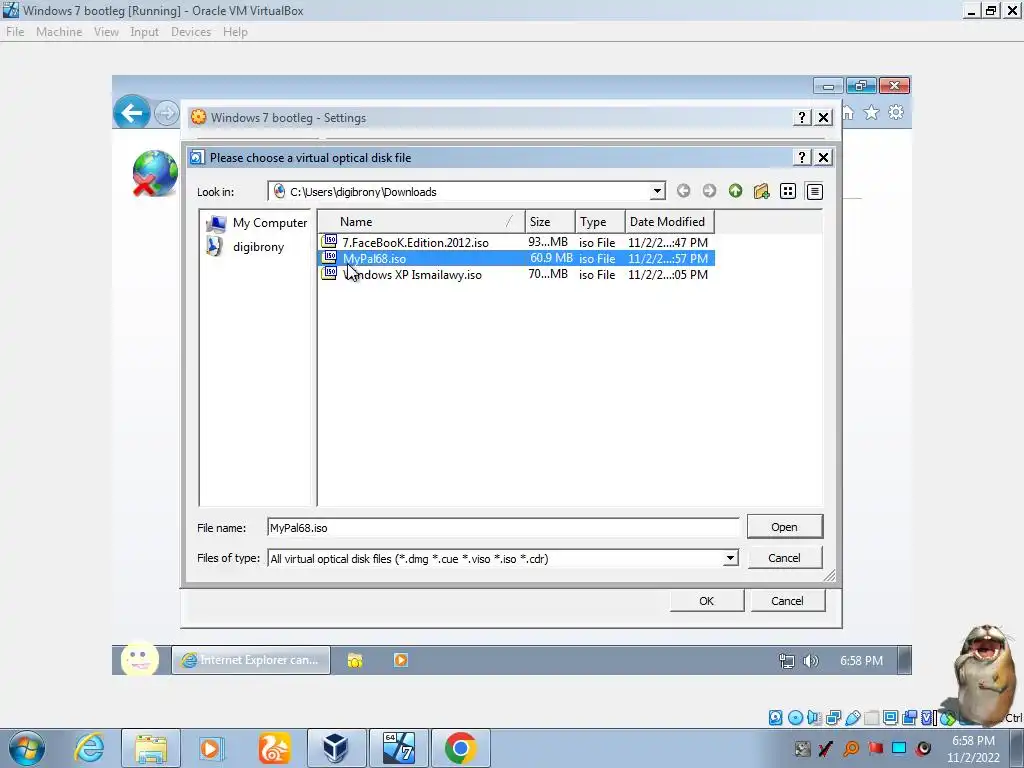Cancel the Windows 7 bootleg Settings dialog
Image resolution: width=1024 pixels, height=768 pixels.
pos(788,601)
